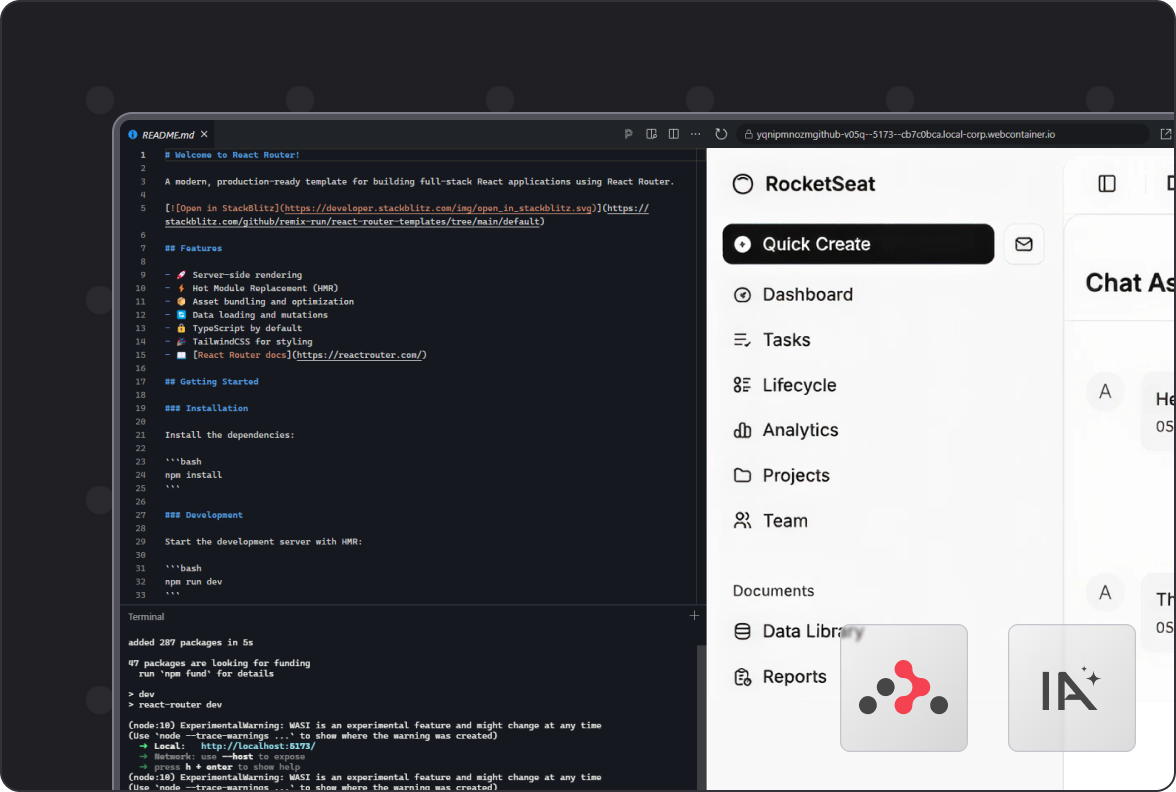Select the README.md tab
Viewport: 1176px width, 792px height.
pos(167,134)
